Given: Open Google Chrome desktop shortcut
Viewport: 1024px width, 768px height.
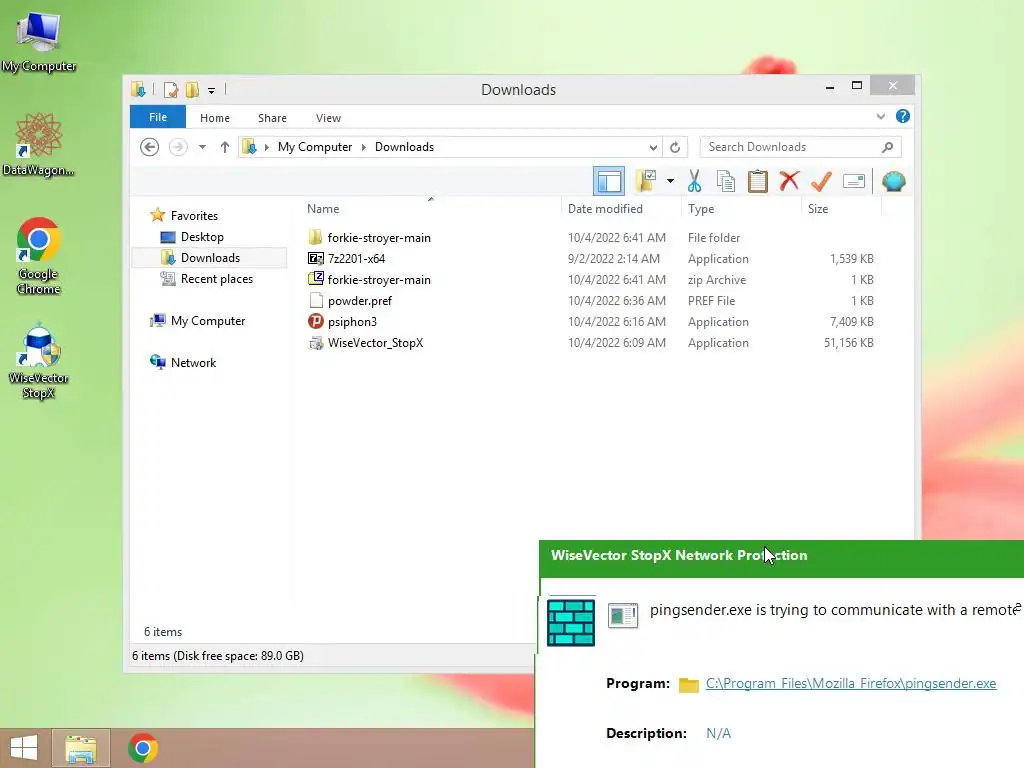Looking at the screenshot, I should click(x=39, y=256).
